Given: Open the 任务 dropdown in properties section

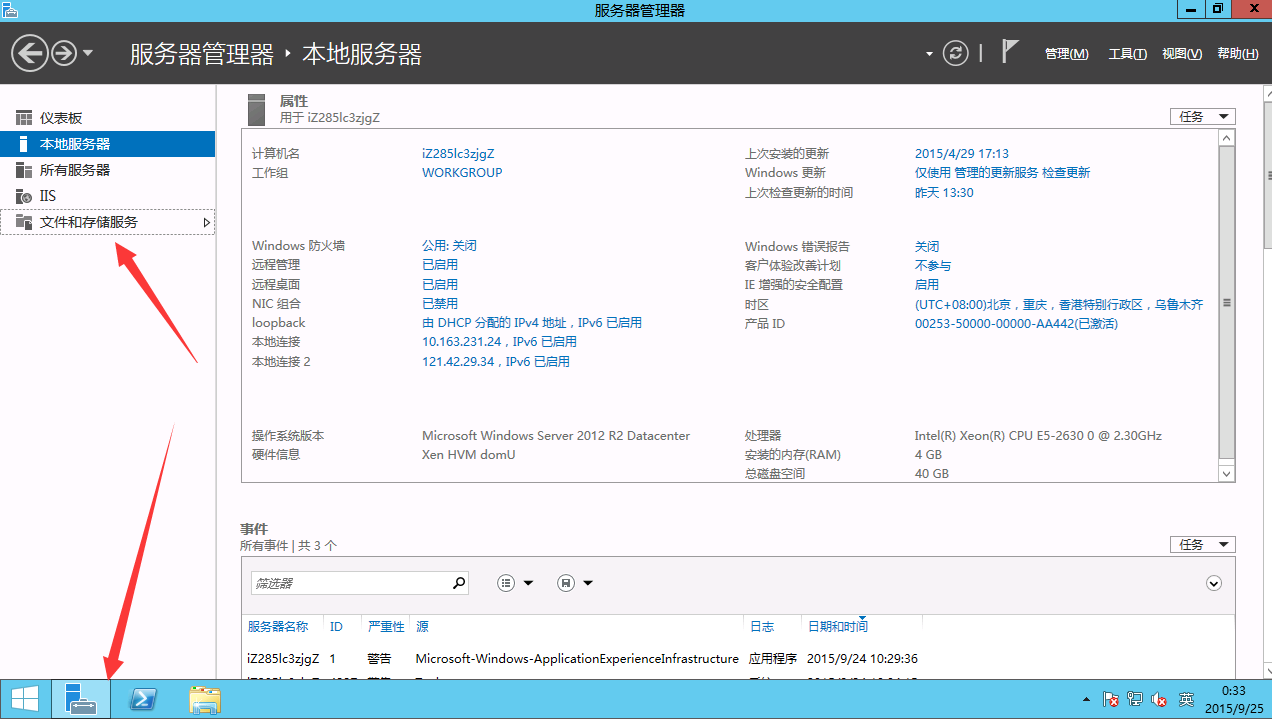Looking at the screenshot, I should pyautogui.click(x=1202, y=117).
